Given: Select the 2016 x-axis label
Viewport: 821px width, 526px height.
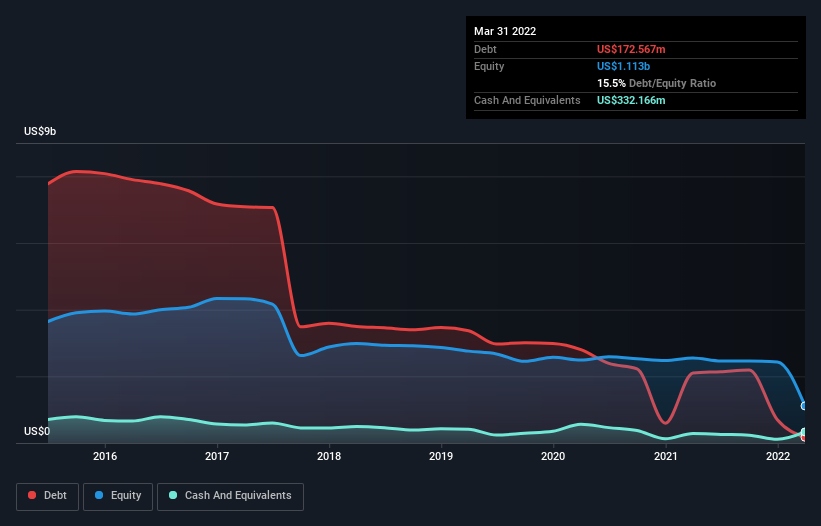Looking at the screenshot, I should [x=105, y=456].
